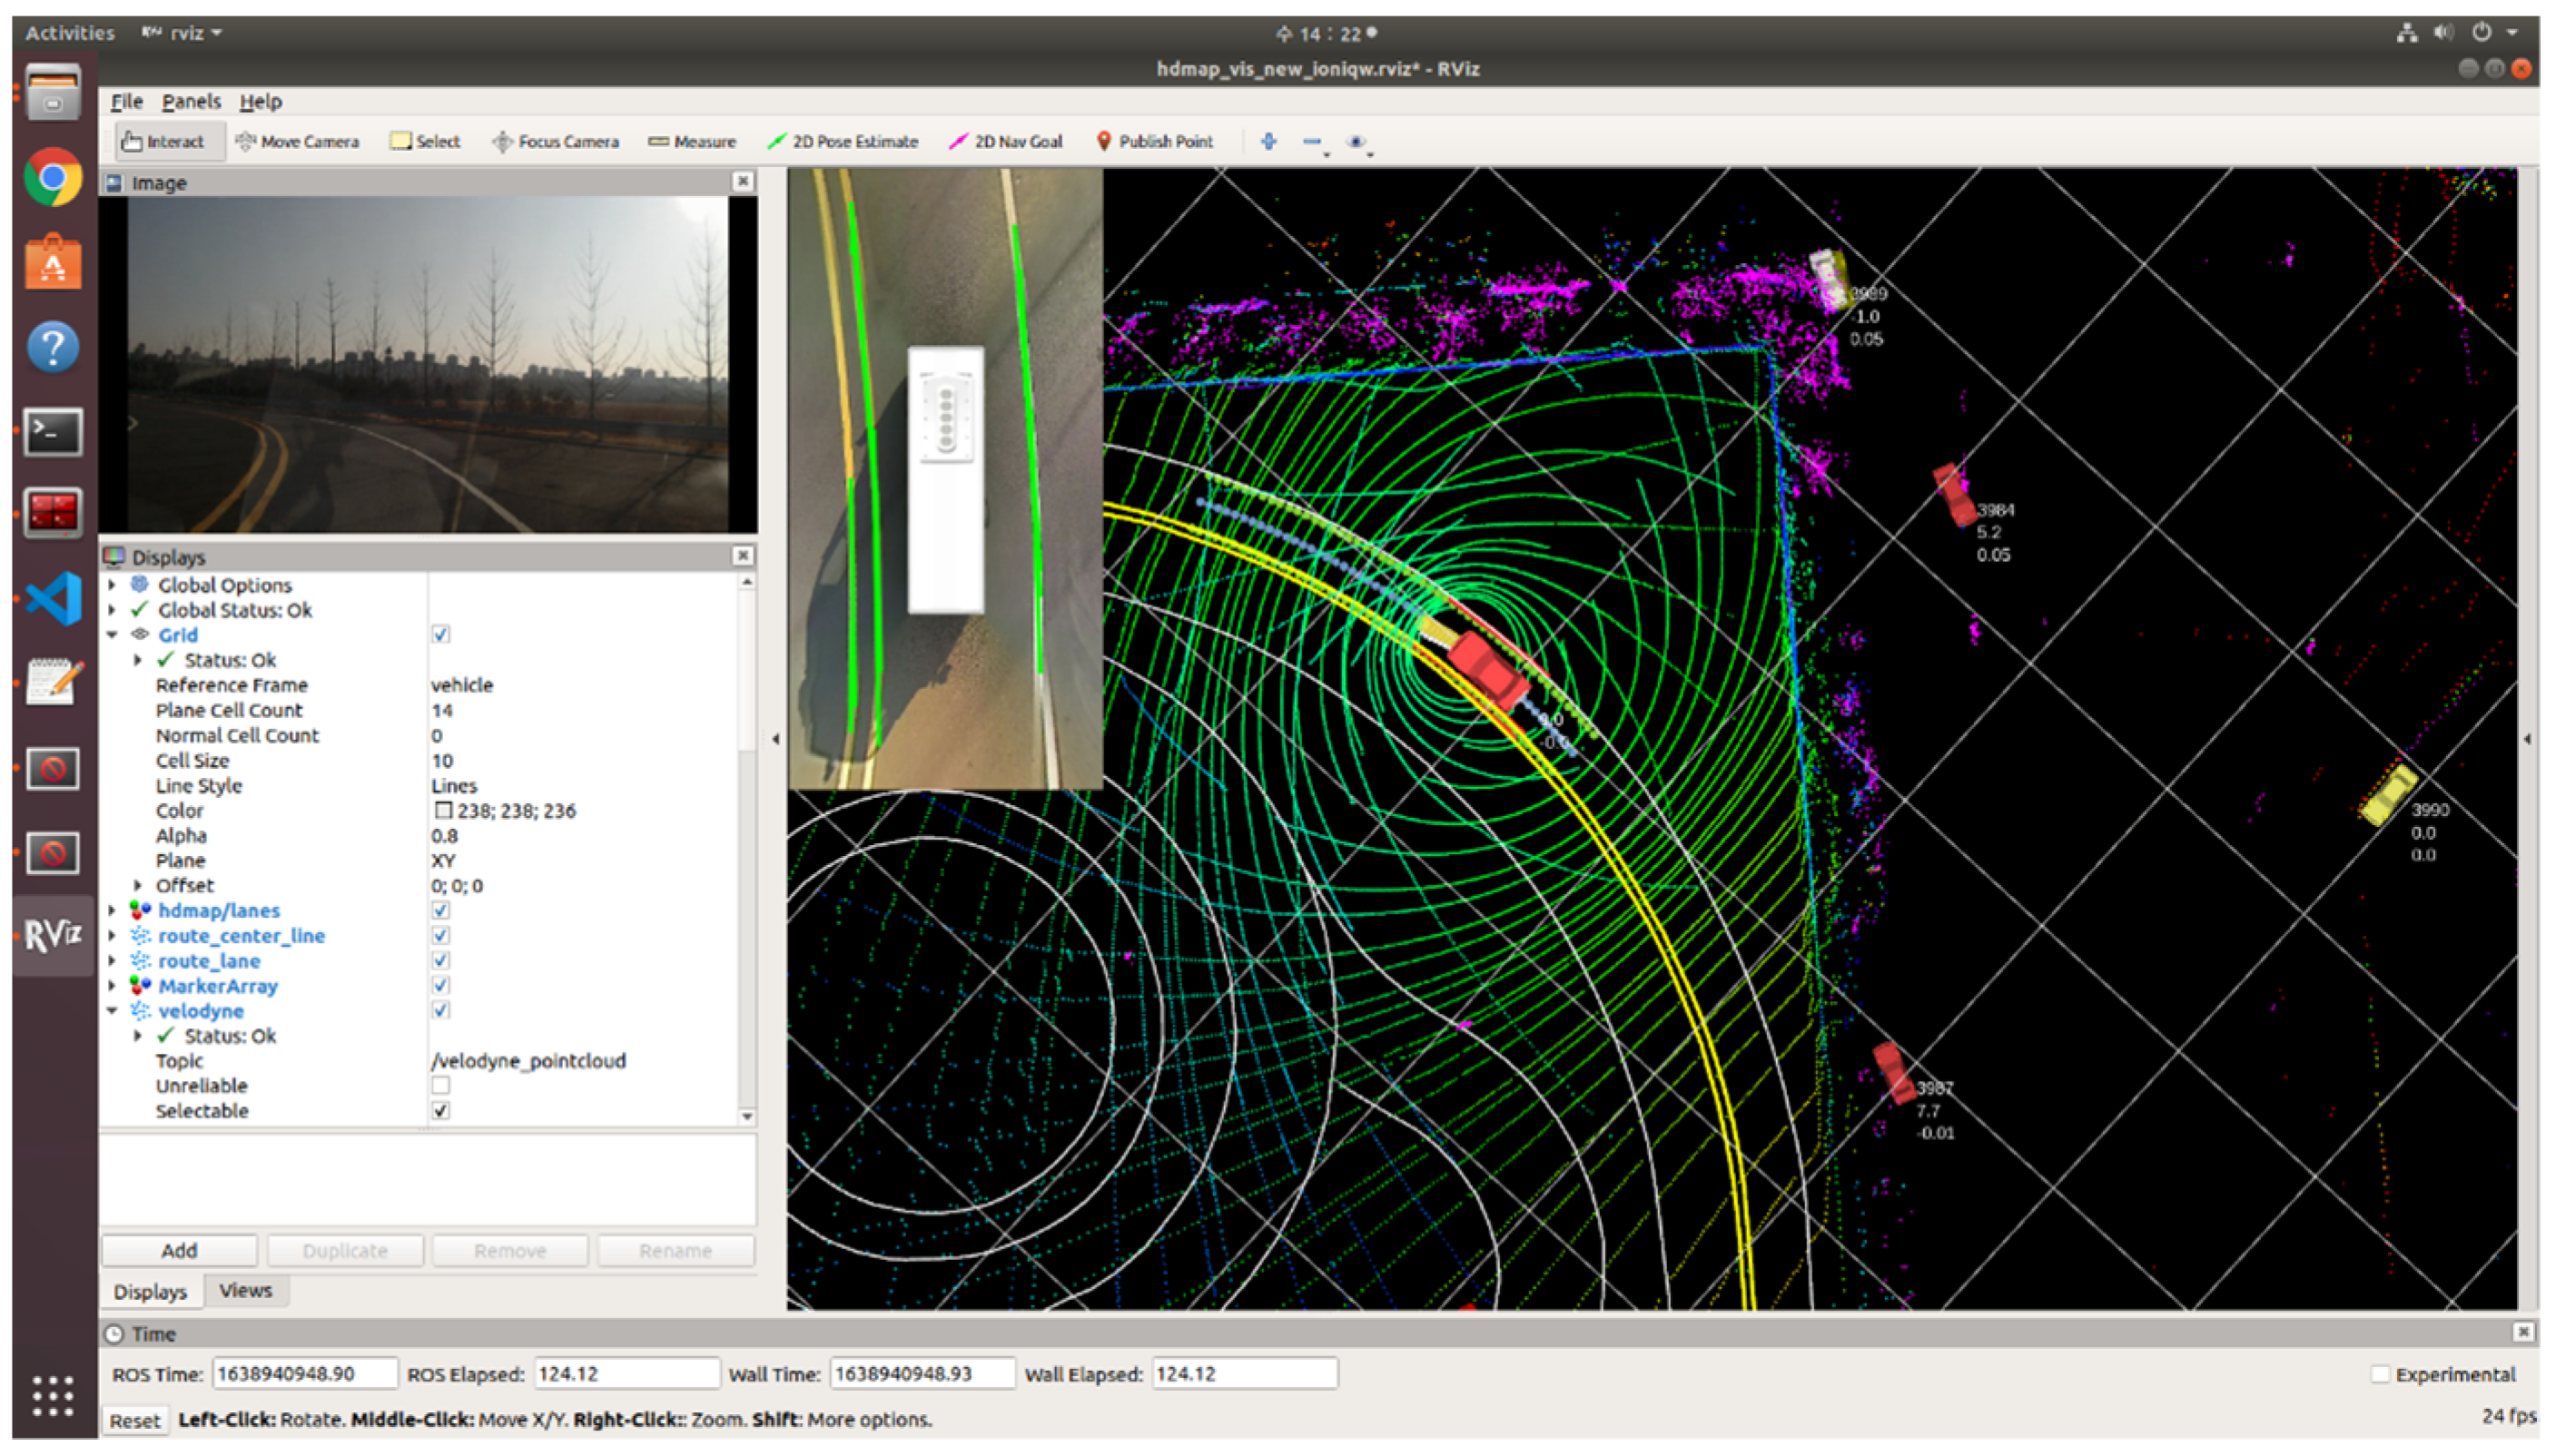
Task: Pick the 2D Pose Estimate tool
Action: (842, 142)
